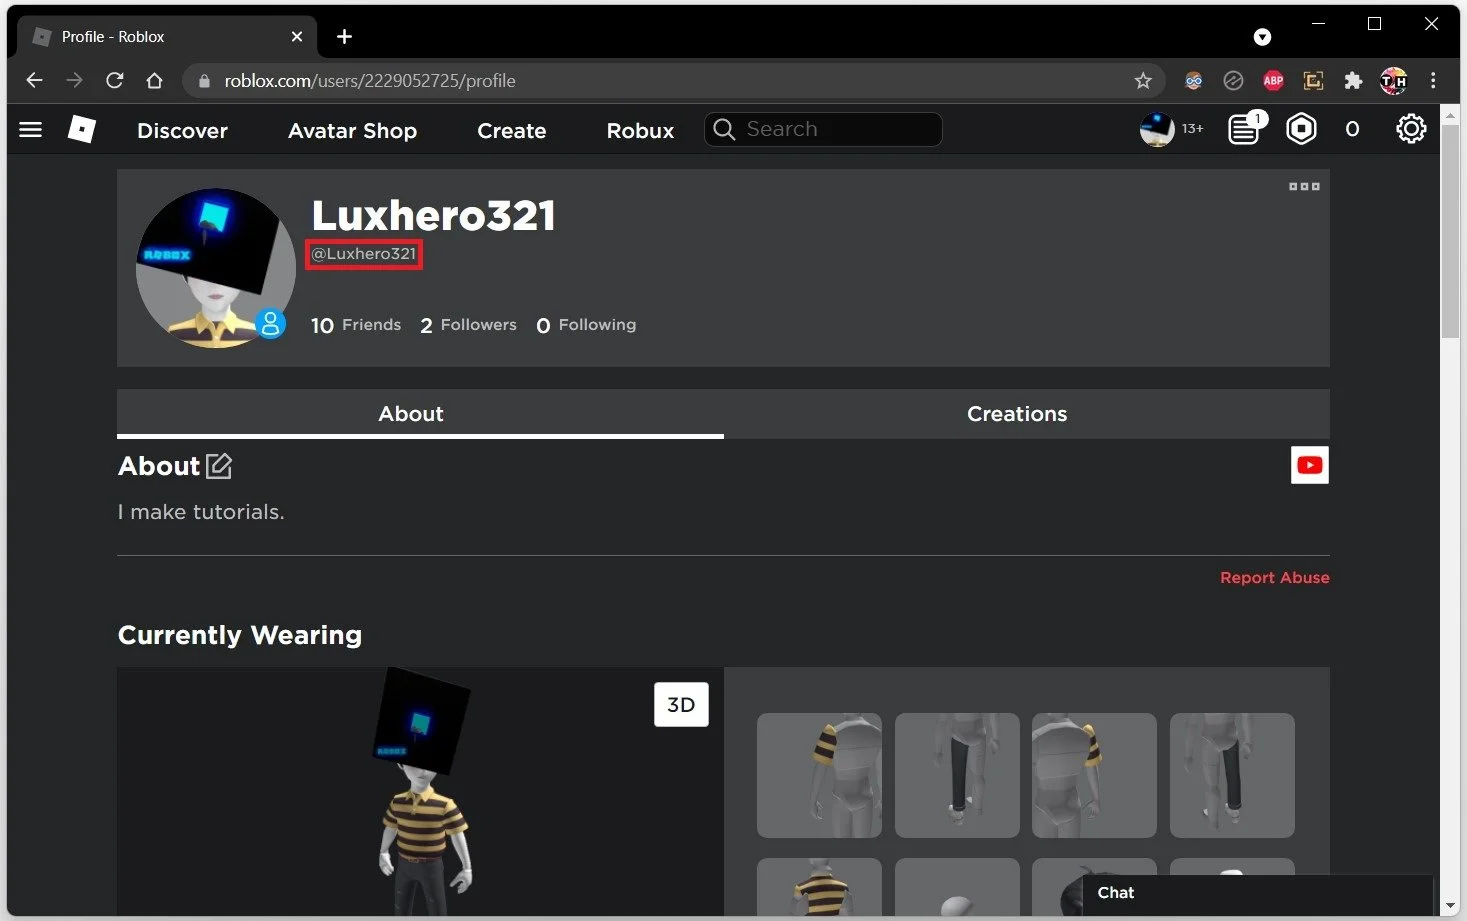Click the Roblox Search field
This screenshot has width=1467, height=921.
tap(823, 129)
